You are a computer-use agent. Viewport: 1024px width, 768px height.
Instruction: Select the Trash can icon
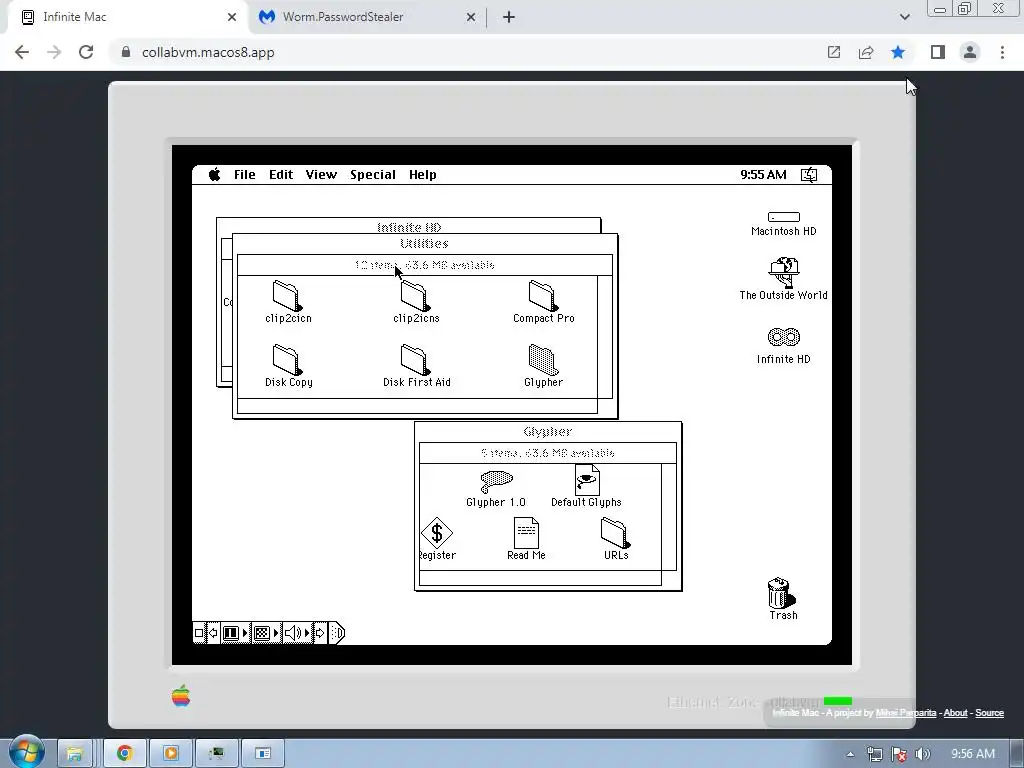coord(782,592)
